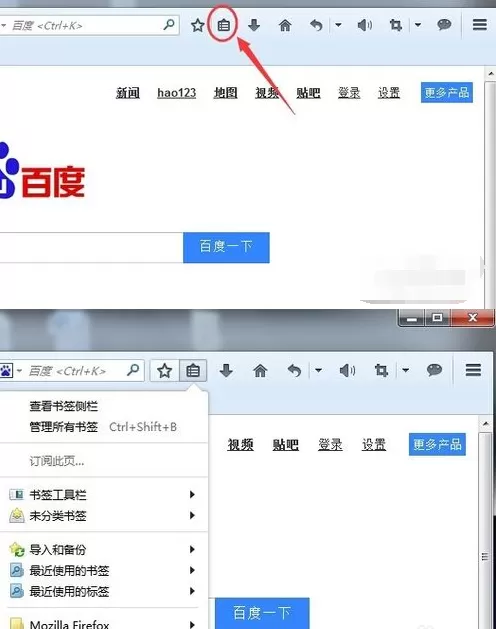Open 新闻 link on Baidu page
Screen dimensions: 496x629
click(x=128, y=93)
